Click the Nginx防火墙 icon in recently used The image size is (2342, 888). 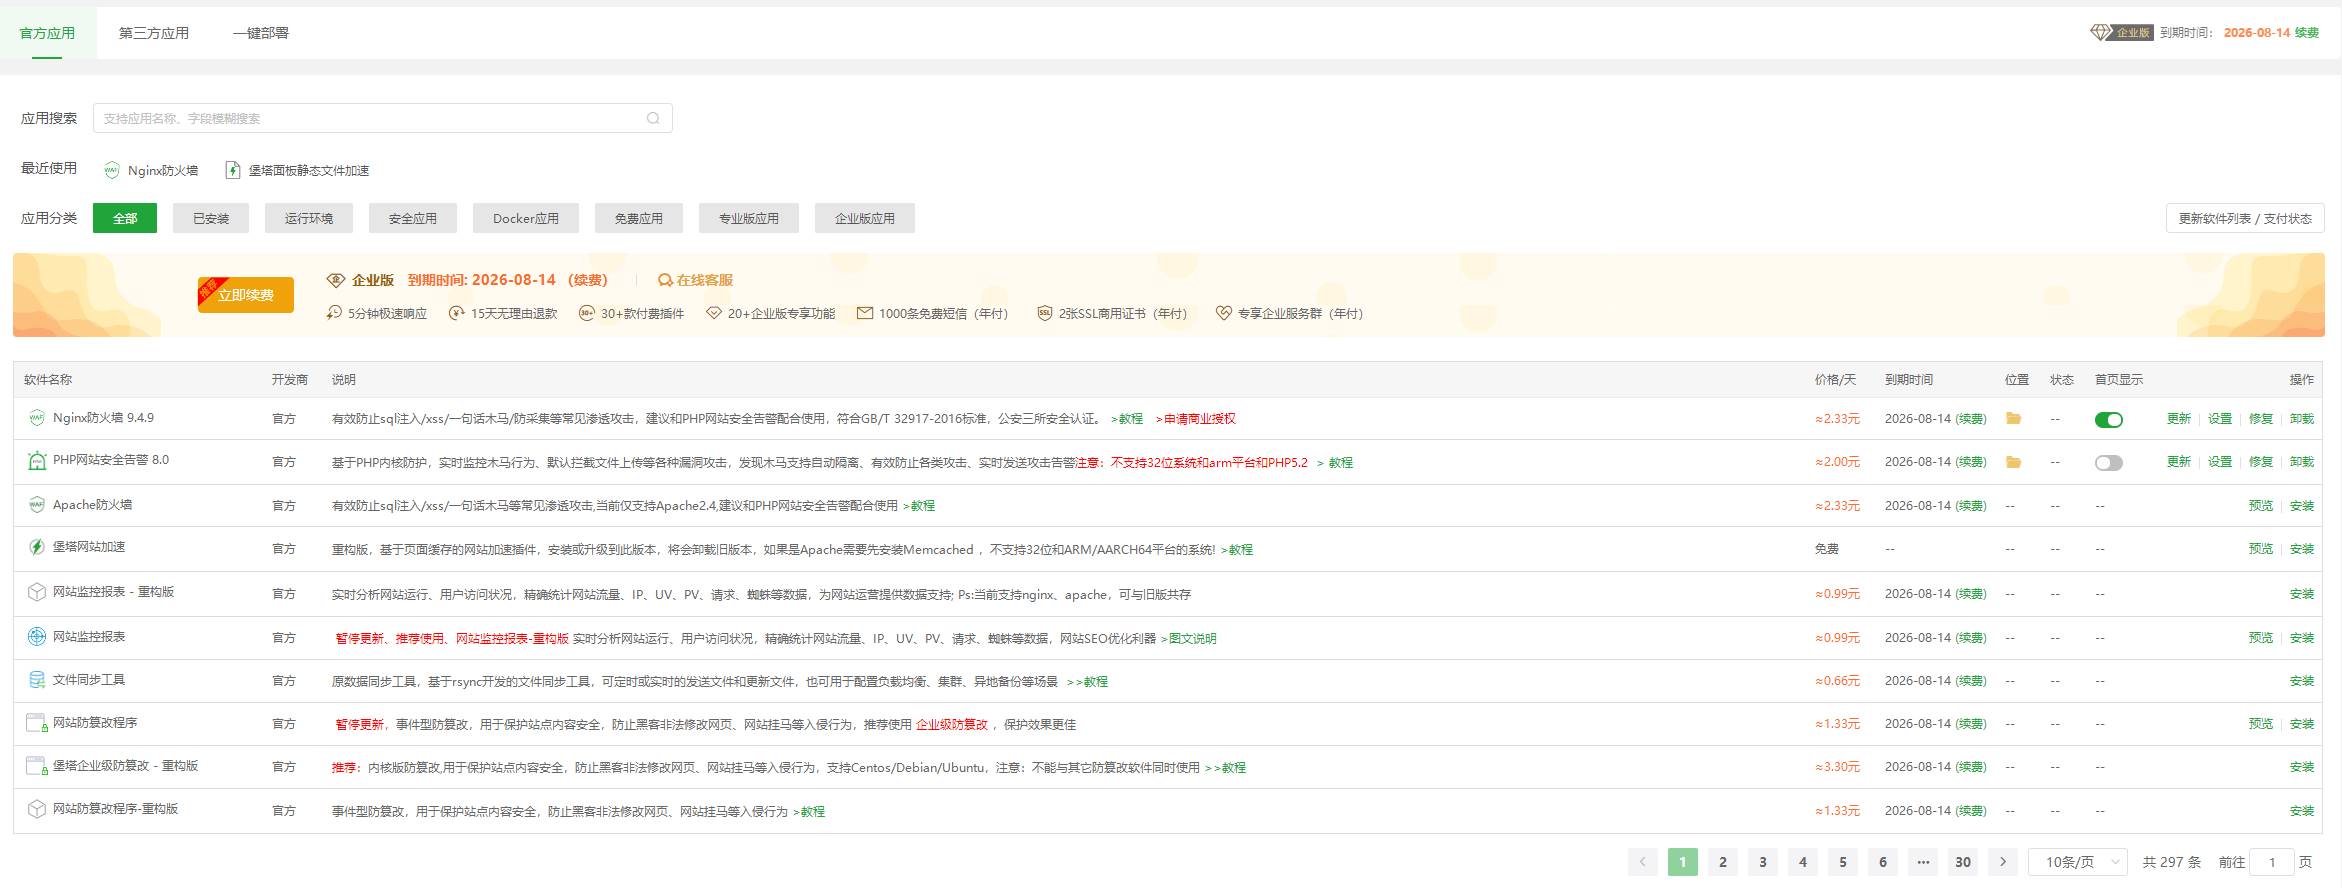(x=112, y=170)
